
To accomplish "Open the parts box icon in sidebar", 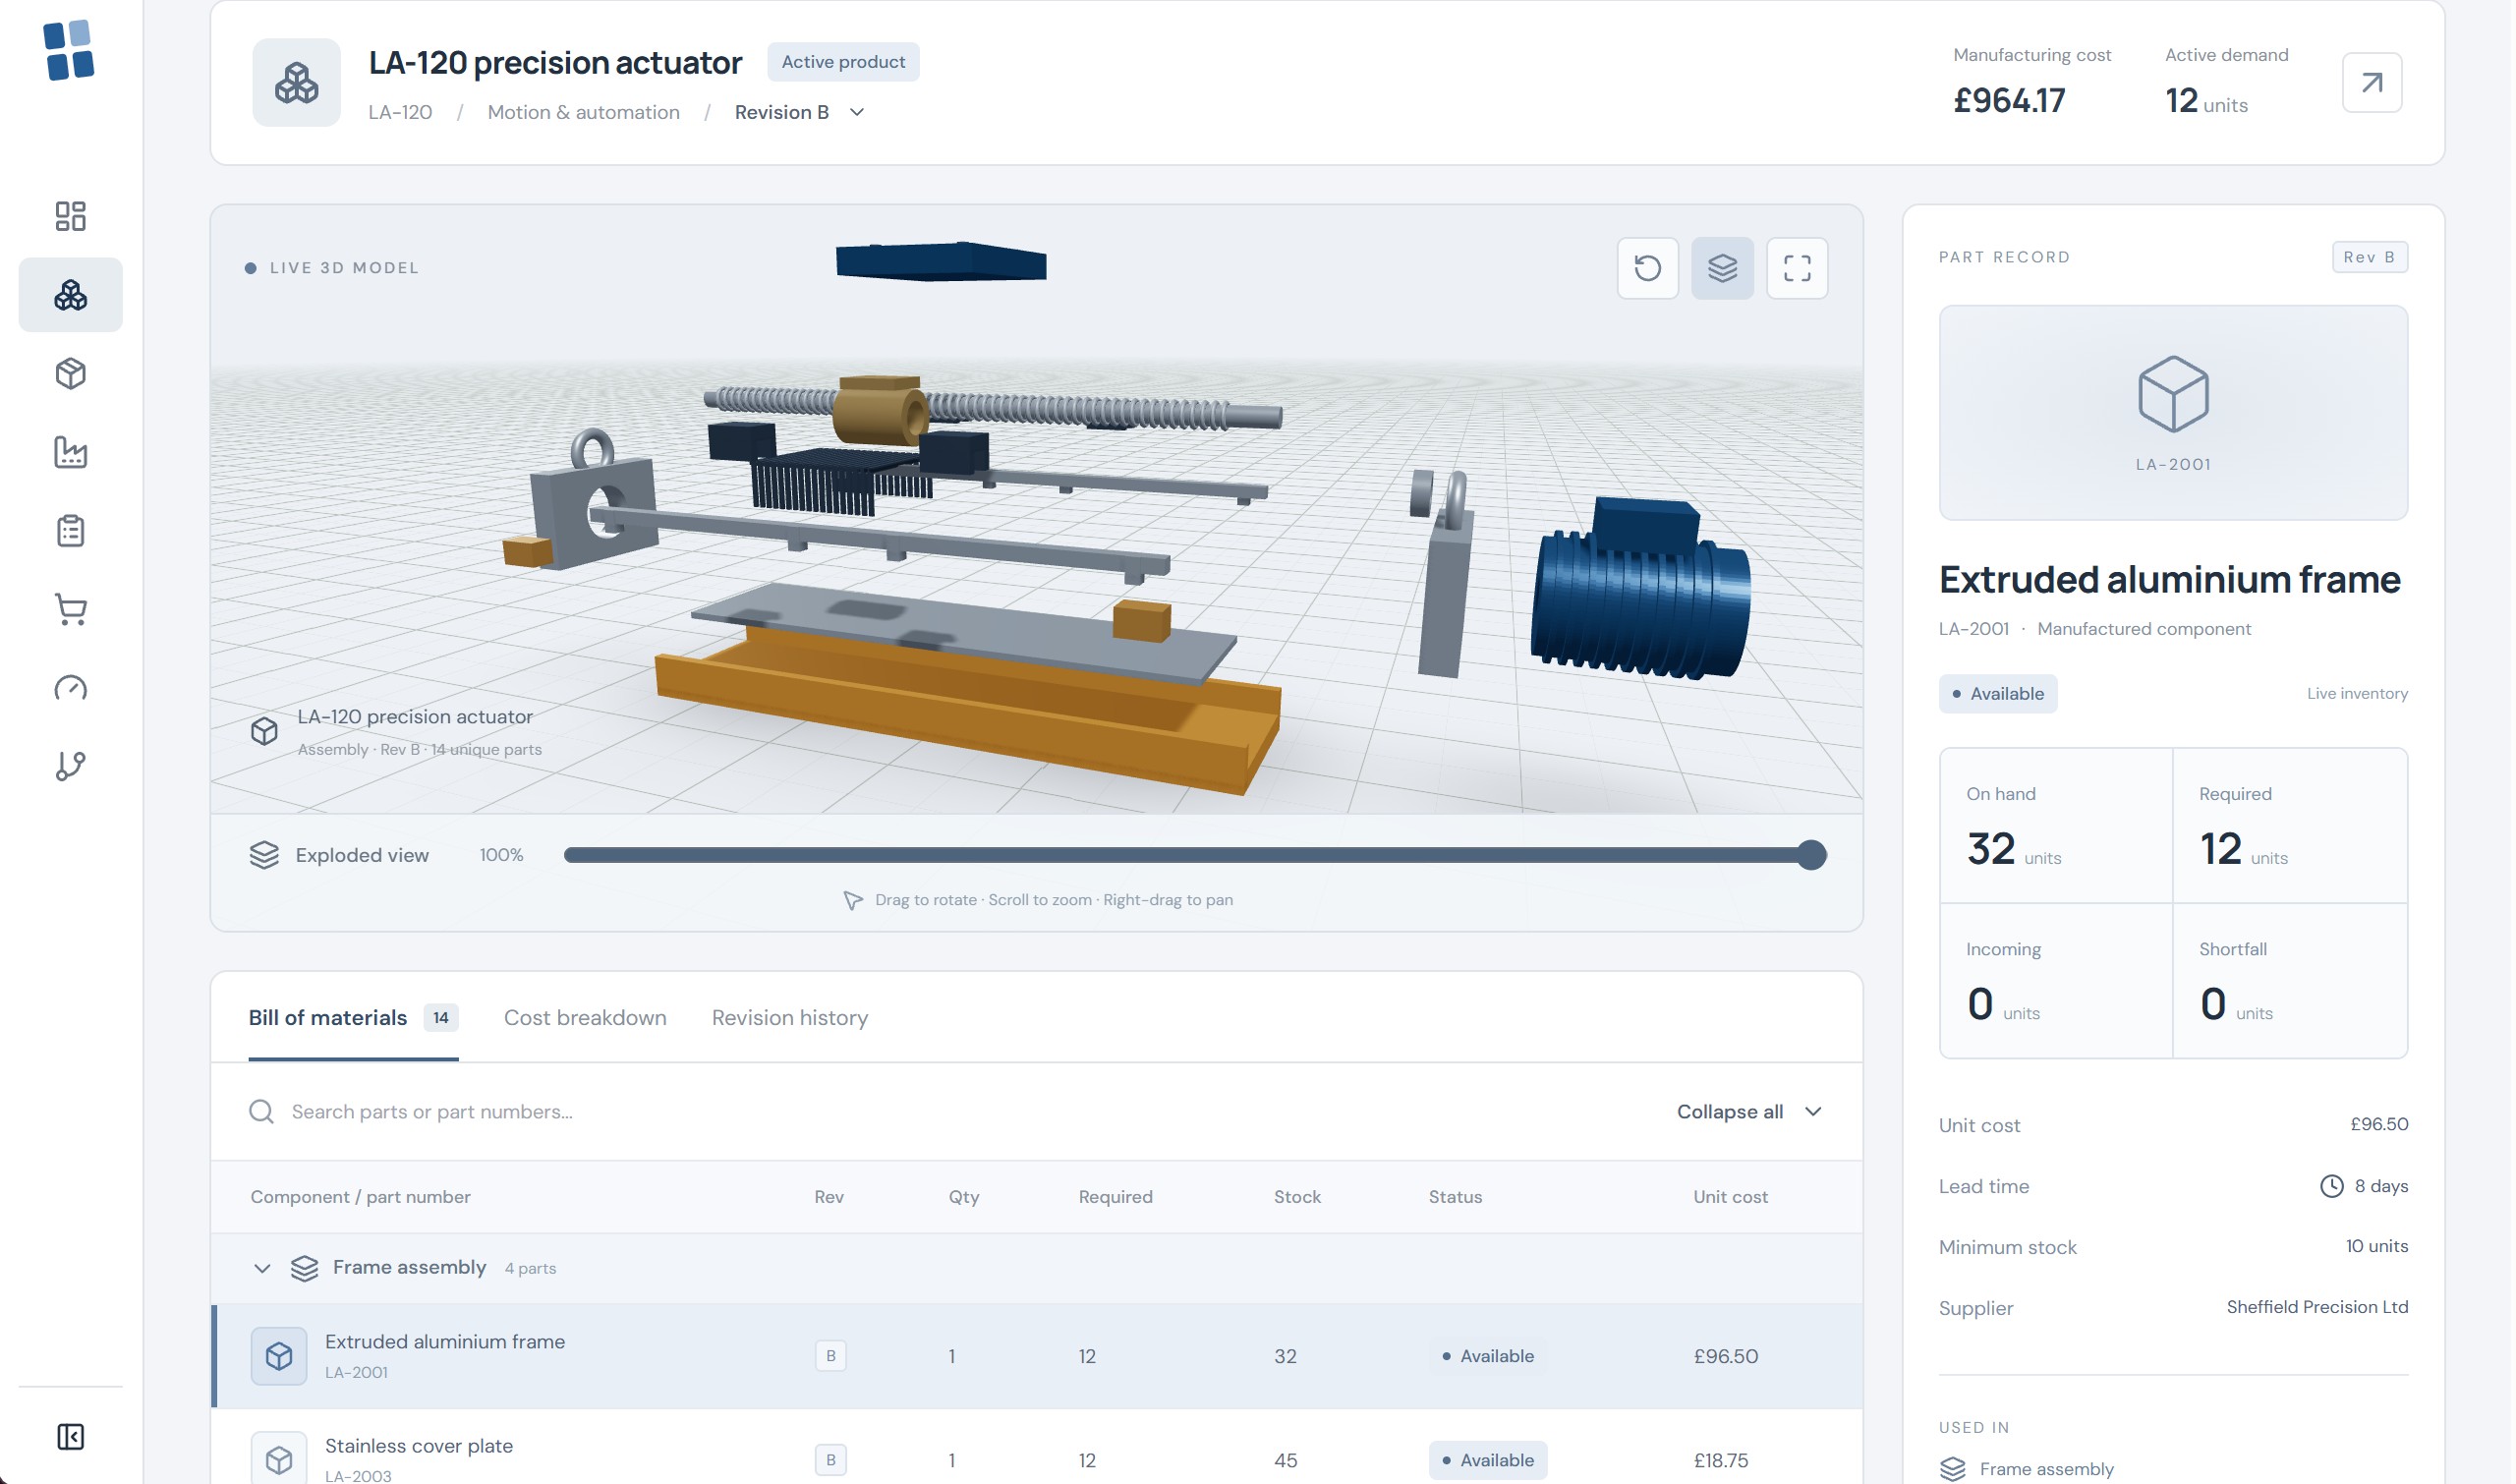I will tap(70, 373).
